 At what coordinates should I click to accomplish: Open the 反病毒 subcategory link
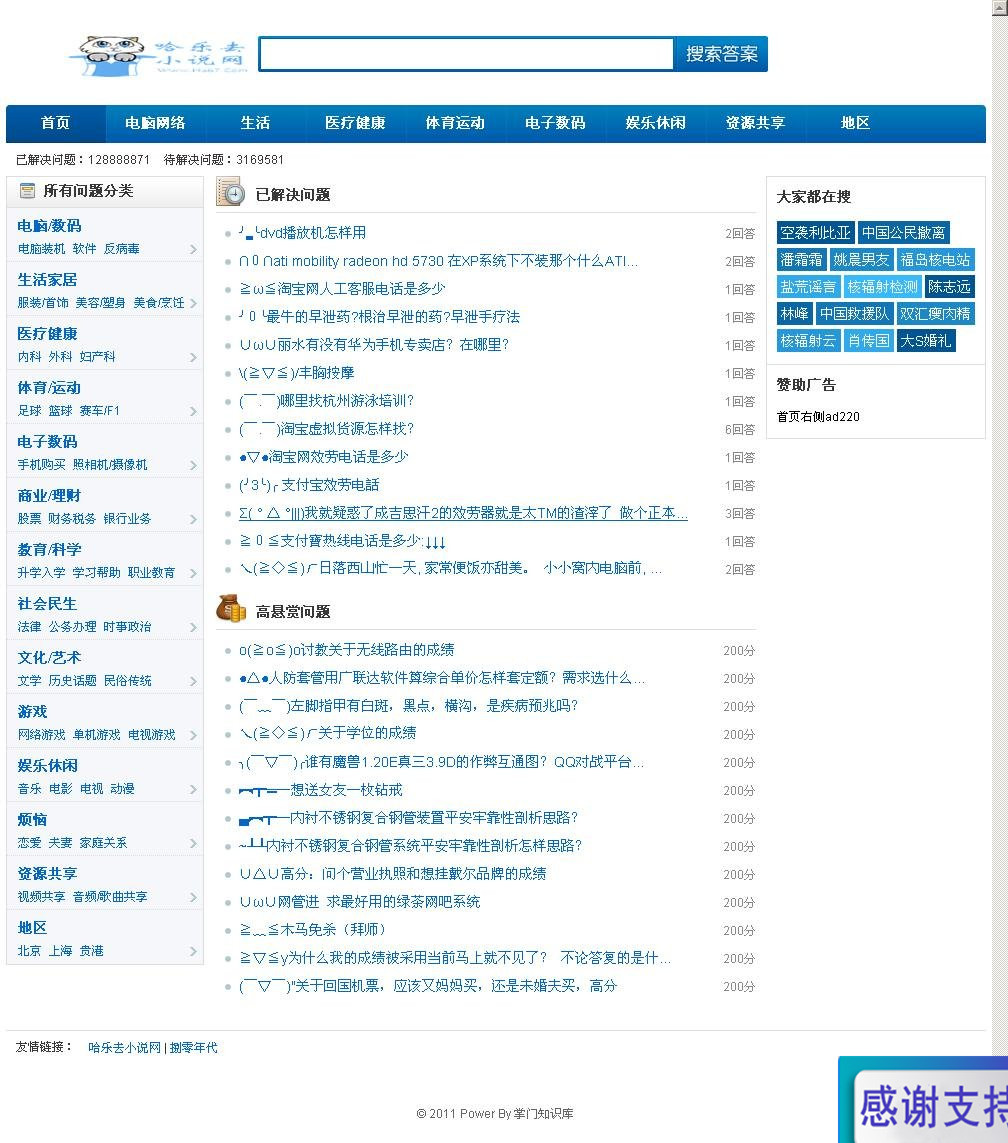[x=121, y=249]
